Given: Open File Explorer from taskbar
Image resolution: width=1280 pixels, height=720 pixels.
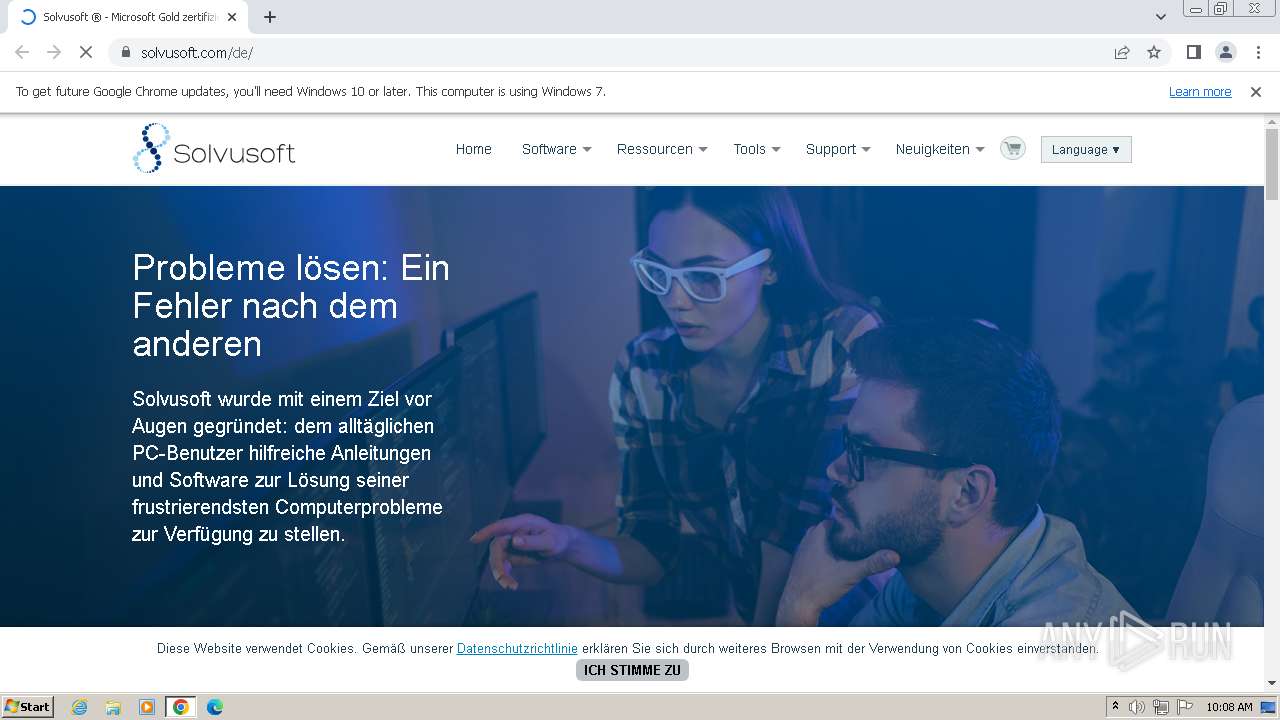Looking at the screenshot, I should click(x=113, y=707).
